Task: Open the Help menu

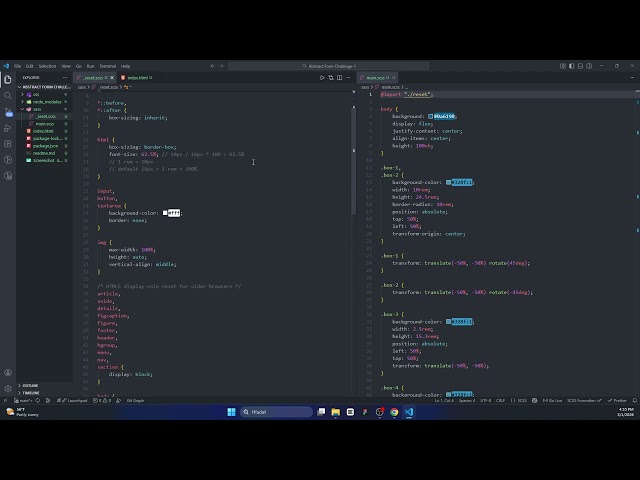Action: tap(125, 66)
